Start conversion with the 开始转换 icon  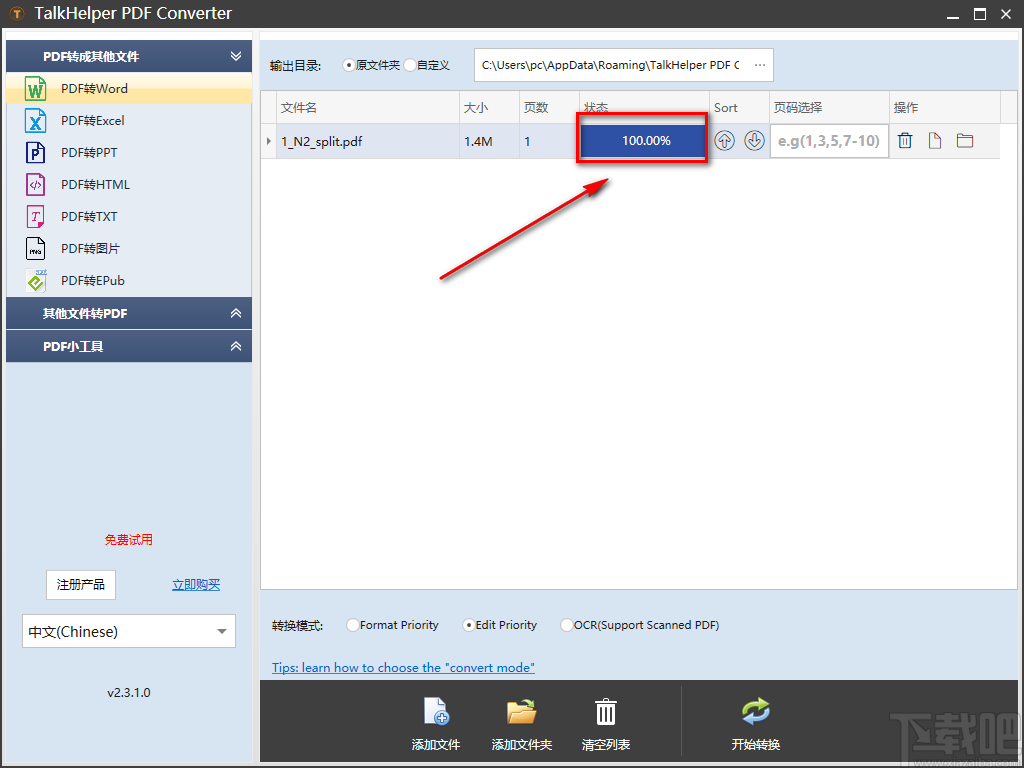pyautogui.click(x=755, y=712)
